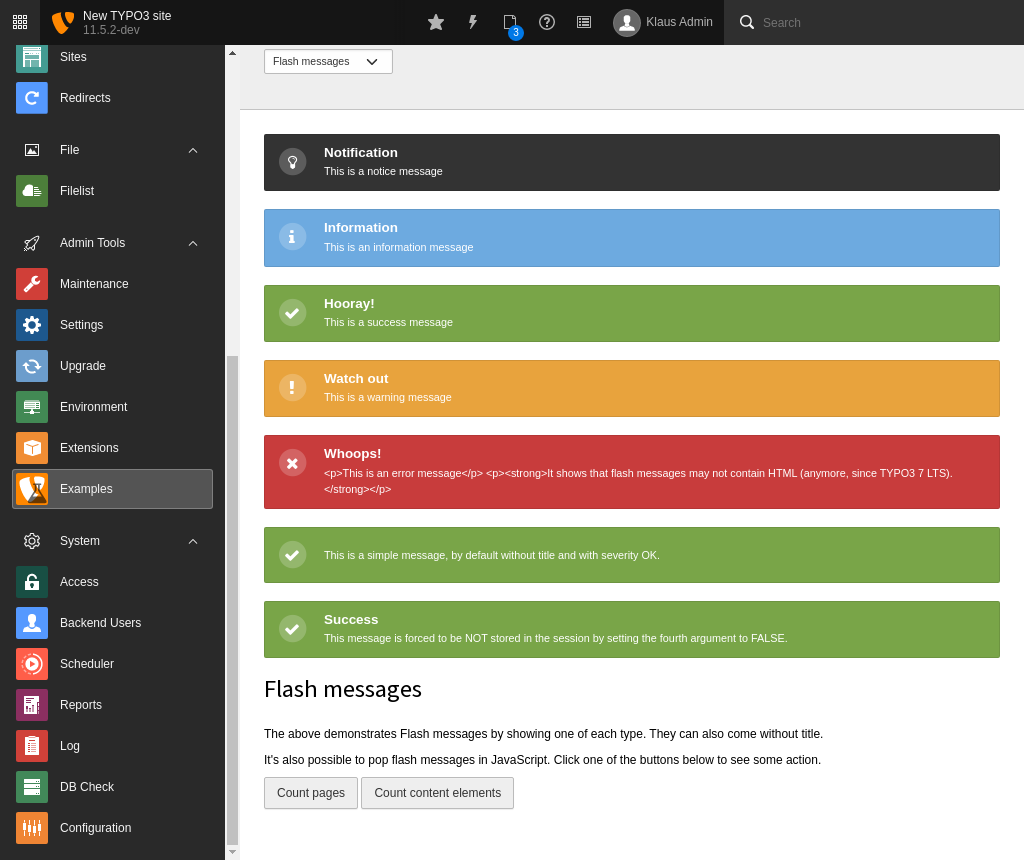Open the Klaus Admin user menu
The width and height of the screenshot is (1024, 860).
(x=663, y=22)
